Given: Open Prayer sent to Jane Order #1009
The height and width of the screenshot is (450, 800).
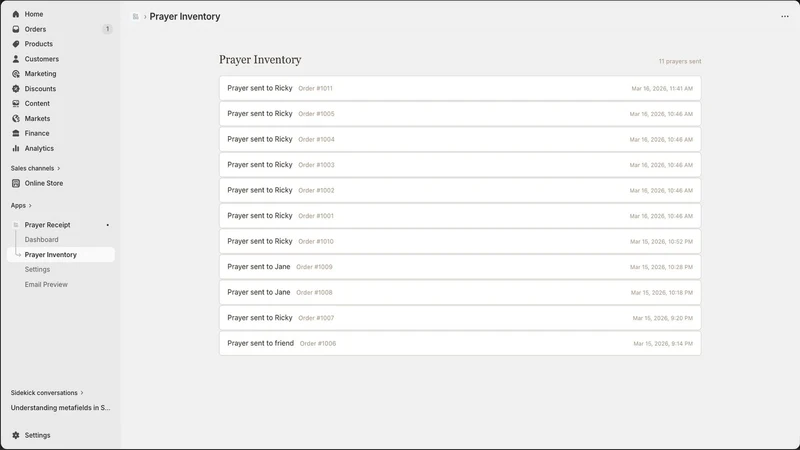Looking at the screenshot, I should click(460, 267).
